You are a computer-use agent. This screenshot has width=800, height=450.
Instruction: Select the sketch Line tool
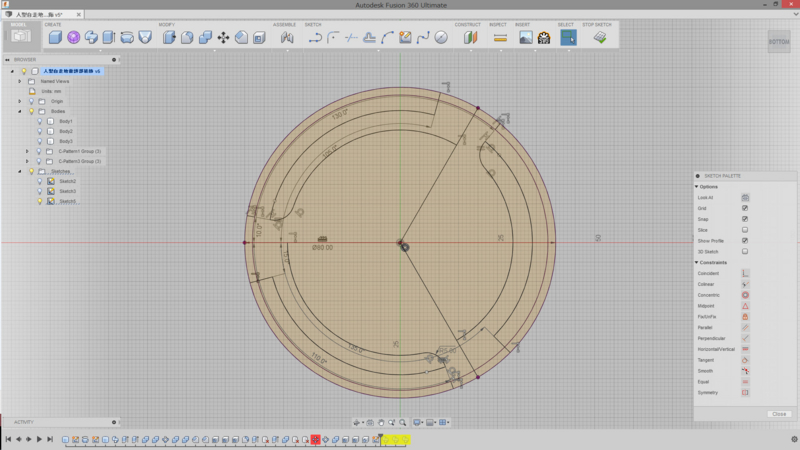pos(315,37)
